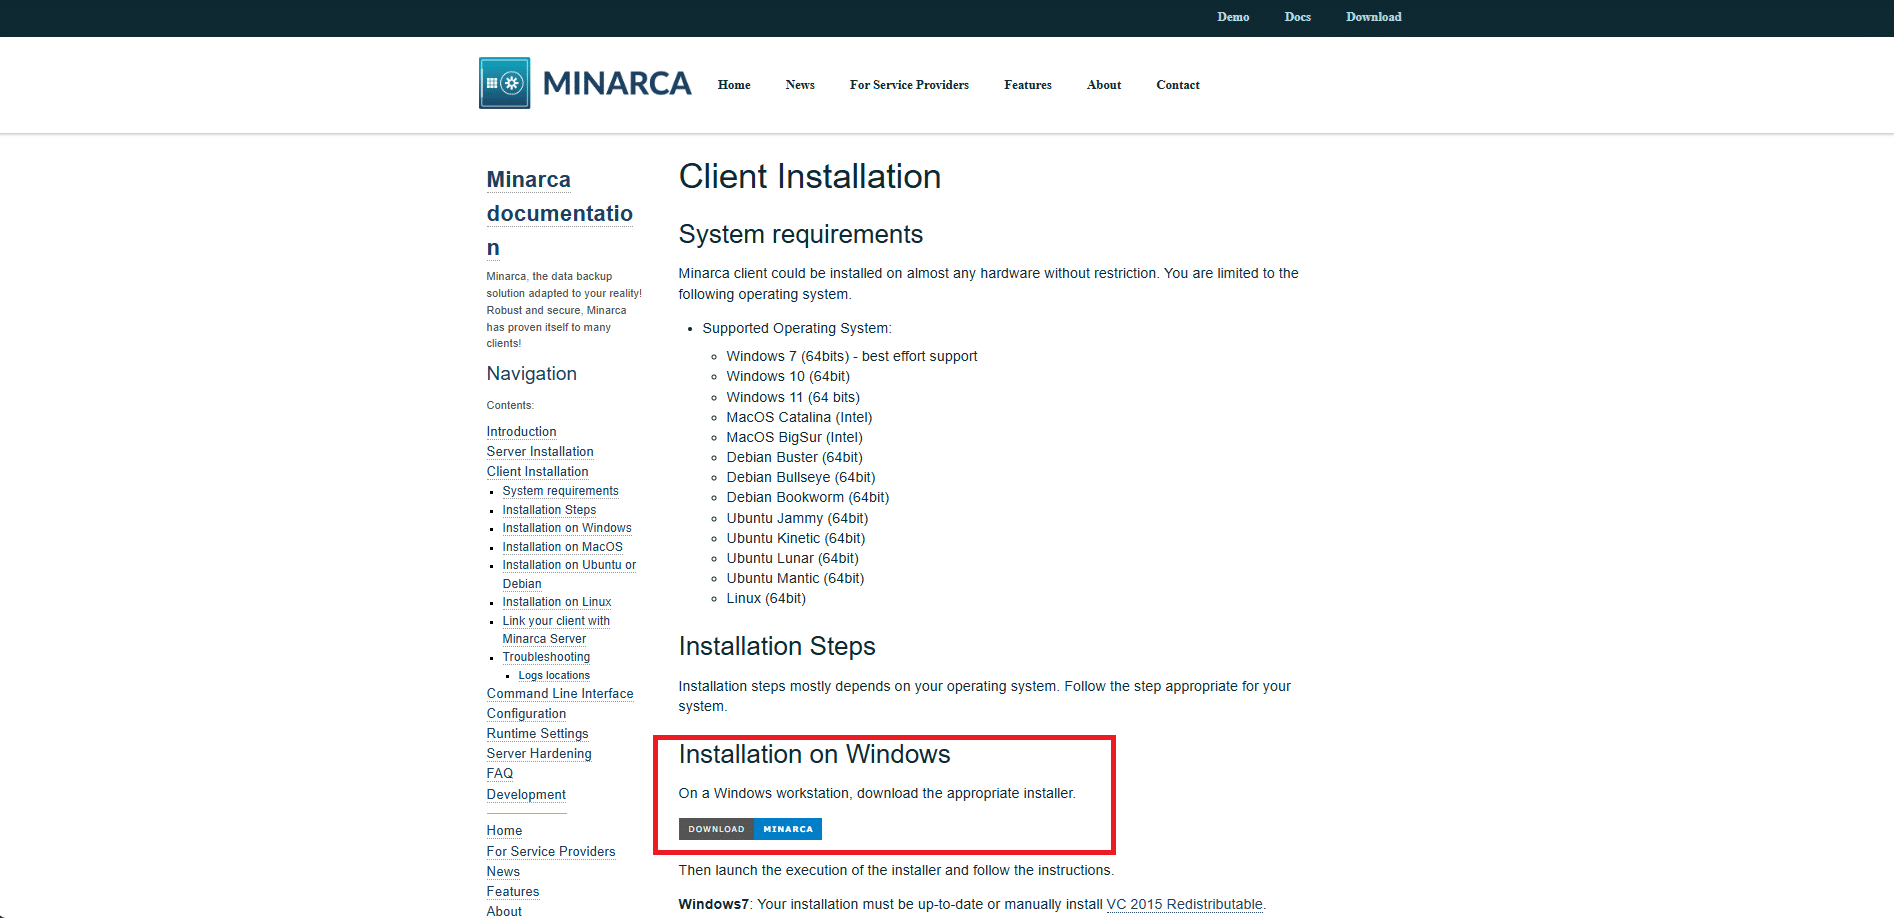
Task: Open the Runtime Settings sidebar link
Action: coord(537,734)
